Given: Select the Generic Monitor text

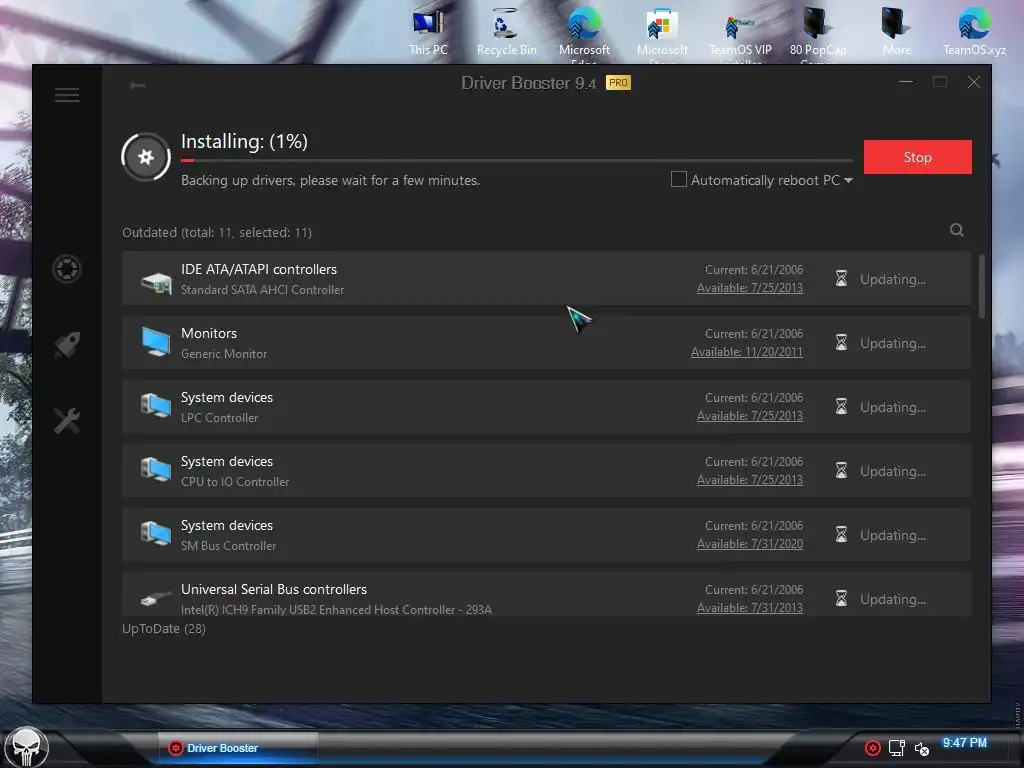Looking at the screenshot, I should click(224, 354).
